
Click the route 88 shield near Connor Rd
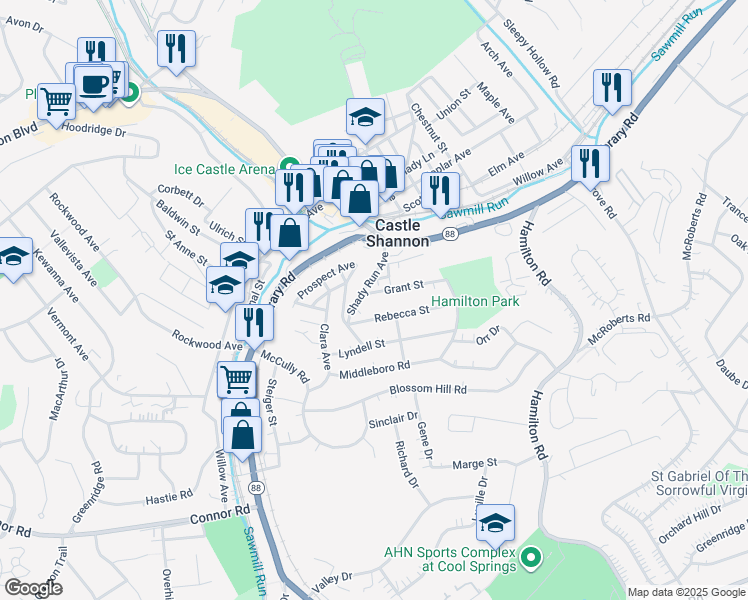(256, 487)
